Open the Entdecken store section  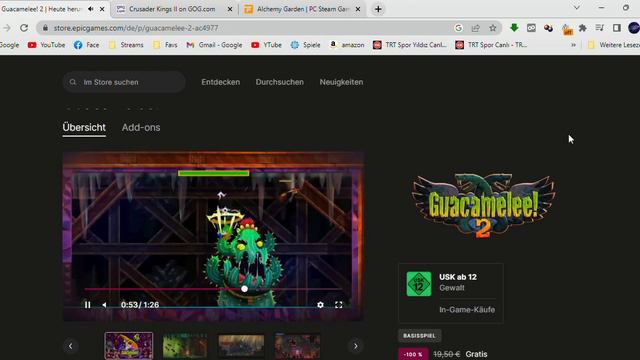(x=220, y=82)
